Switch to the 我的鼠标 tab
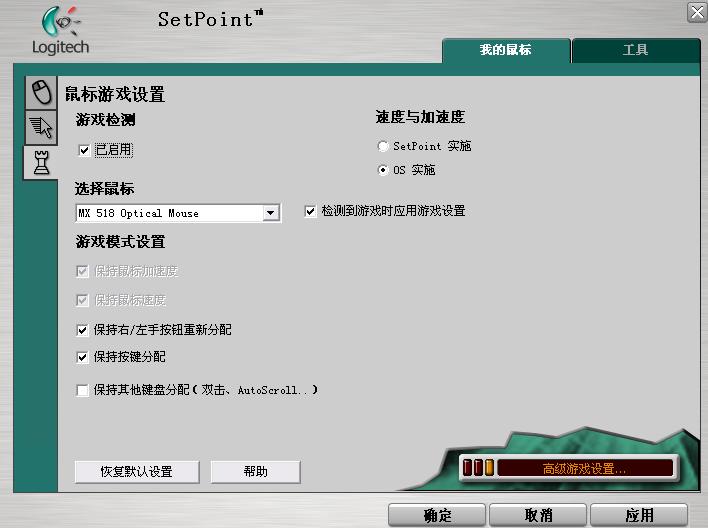 [x=505, y=50]
